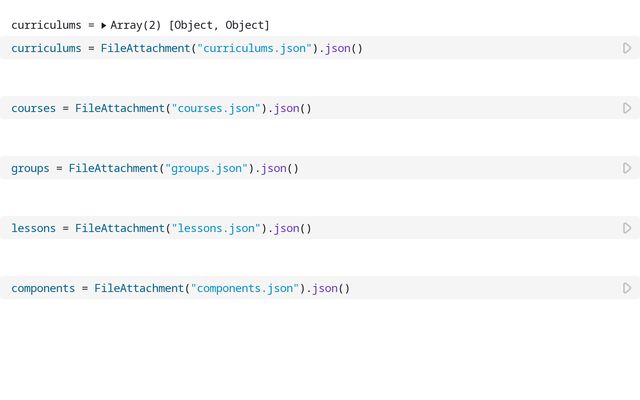This screenshot has width=640, height=400.
Task: Click the "components.json" string literal
Action: 245,288
